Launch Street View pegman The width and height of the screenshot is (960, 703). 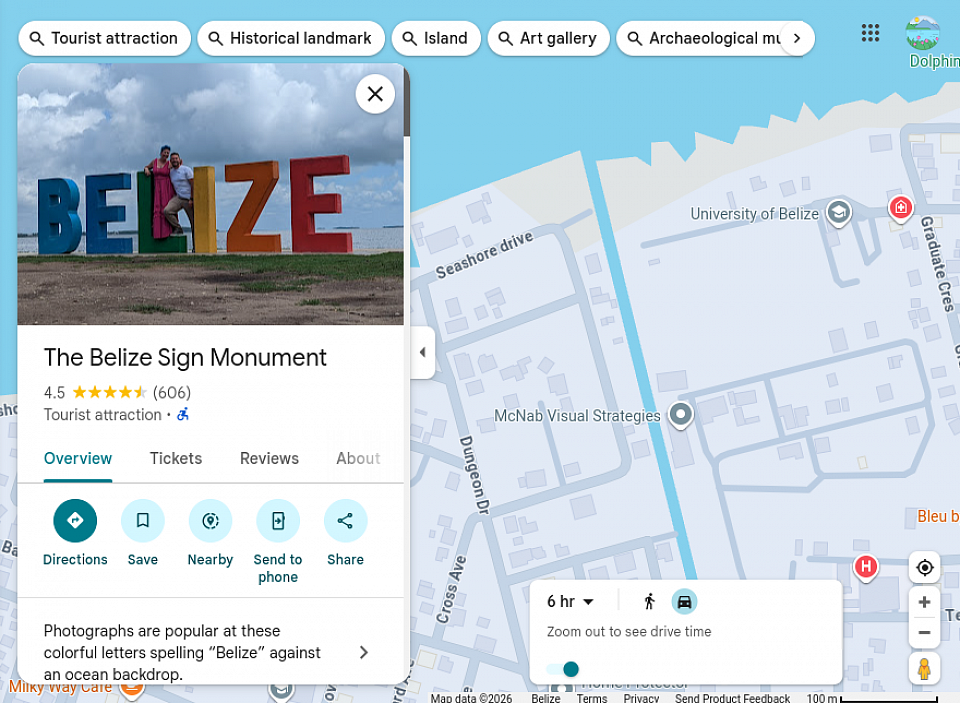924,668
